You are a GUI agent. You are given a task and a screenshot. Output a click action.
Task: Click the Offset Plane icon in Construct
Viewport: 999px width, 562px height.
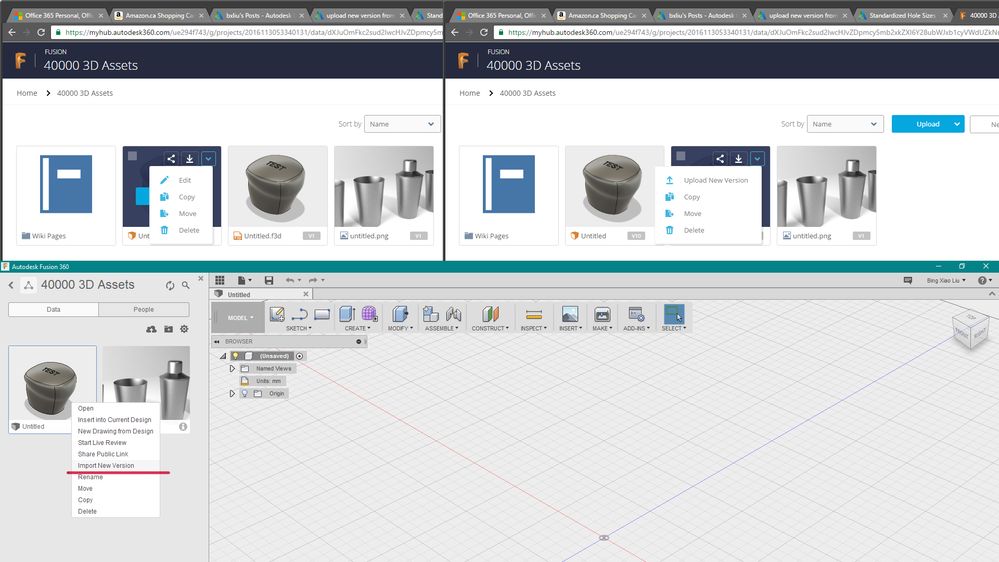tap(489, 314)
